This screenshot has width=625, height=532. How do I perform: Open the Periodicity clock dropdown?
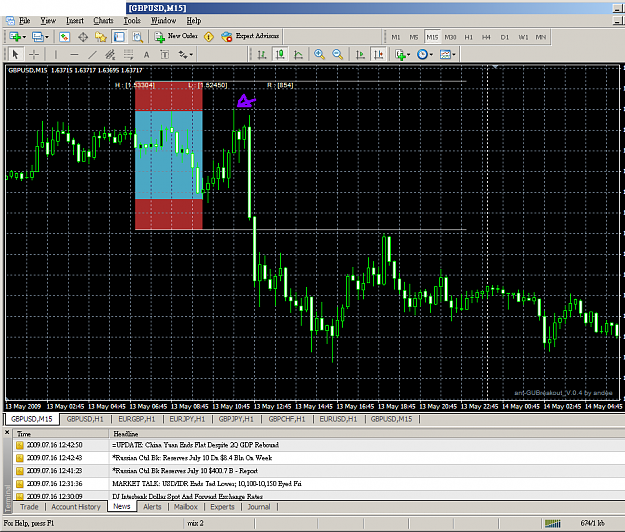(425, 55)
